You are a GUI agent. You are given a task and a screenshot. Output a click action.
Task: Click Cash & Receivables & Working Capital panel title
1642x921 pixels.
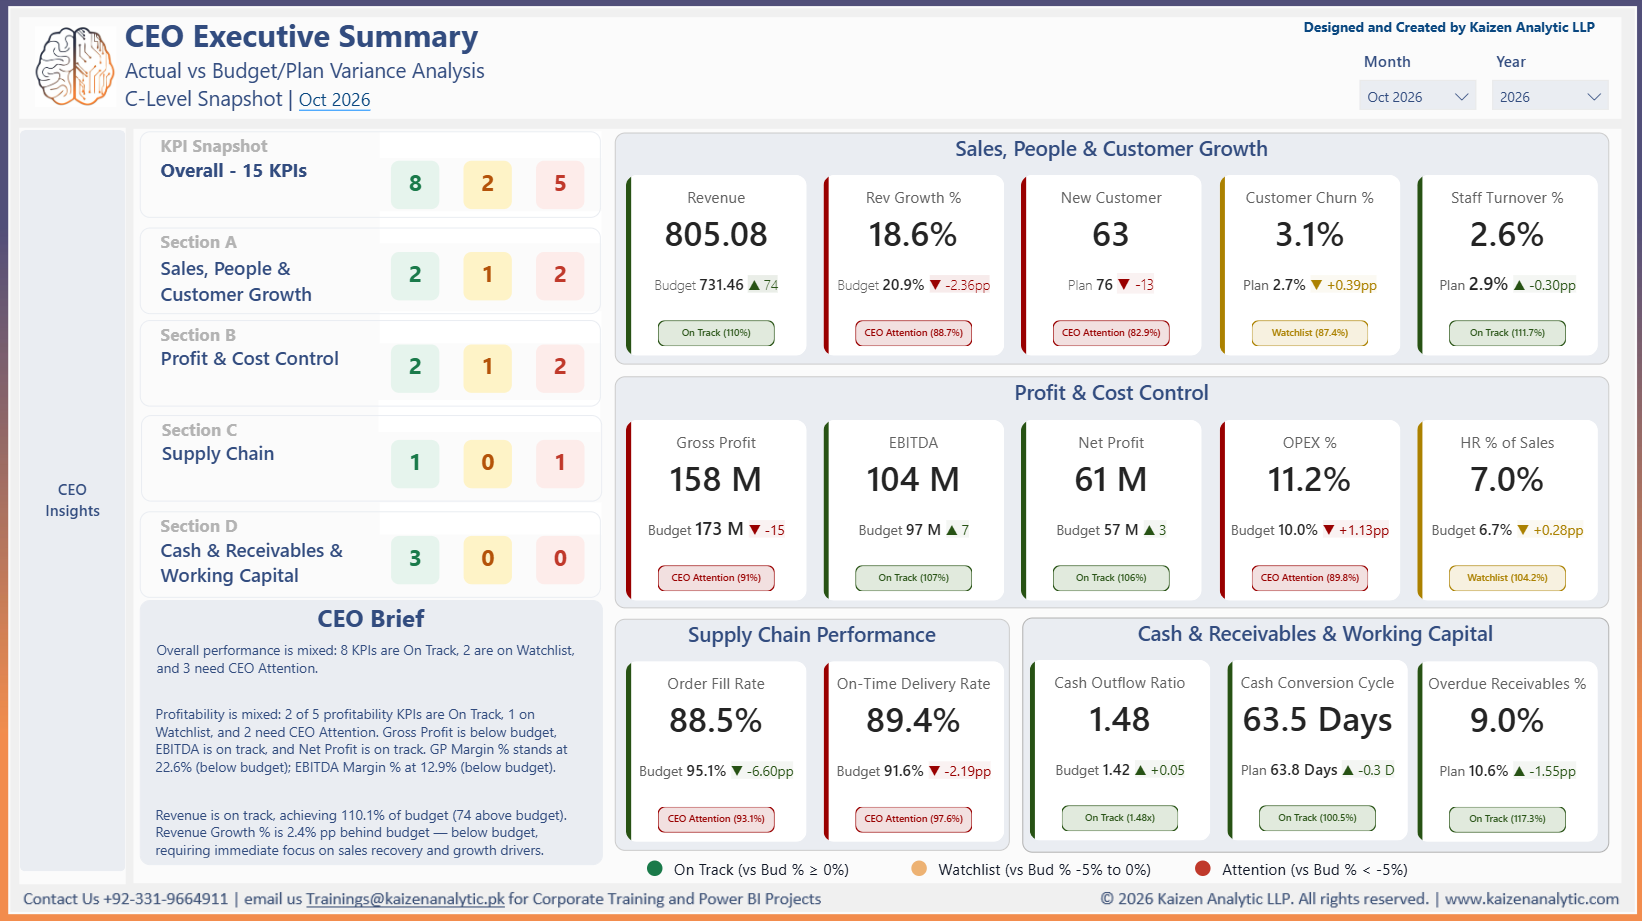tap(1315, 634)
